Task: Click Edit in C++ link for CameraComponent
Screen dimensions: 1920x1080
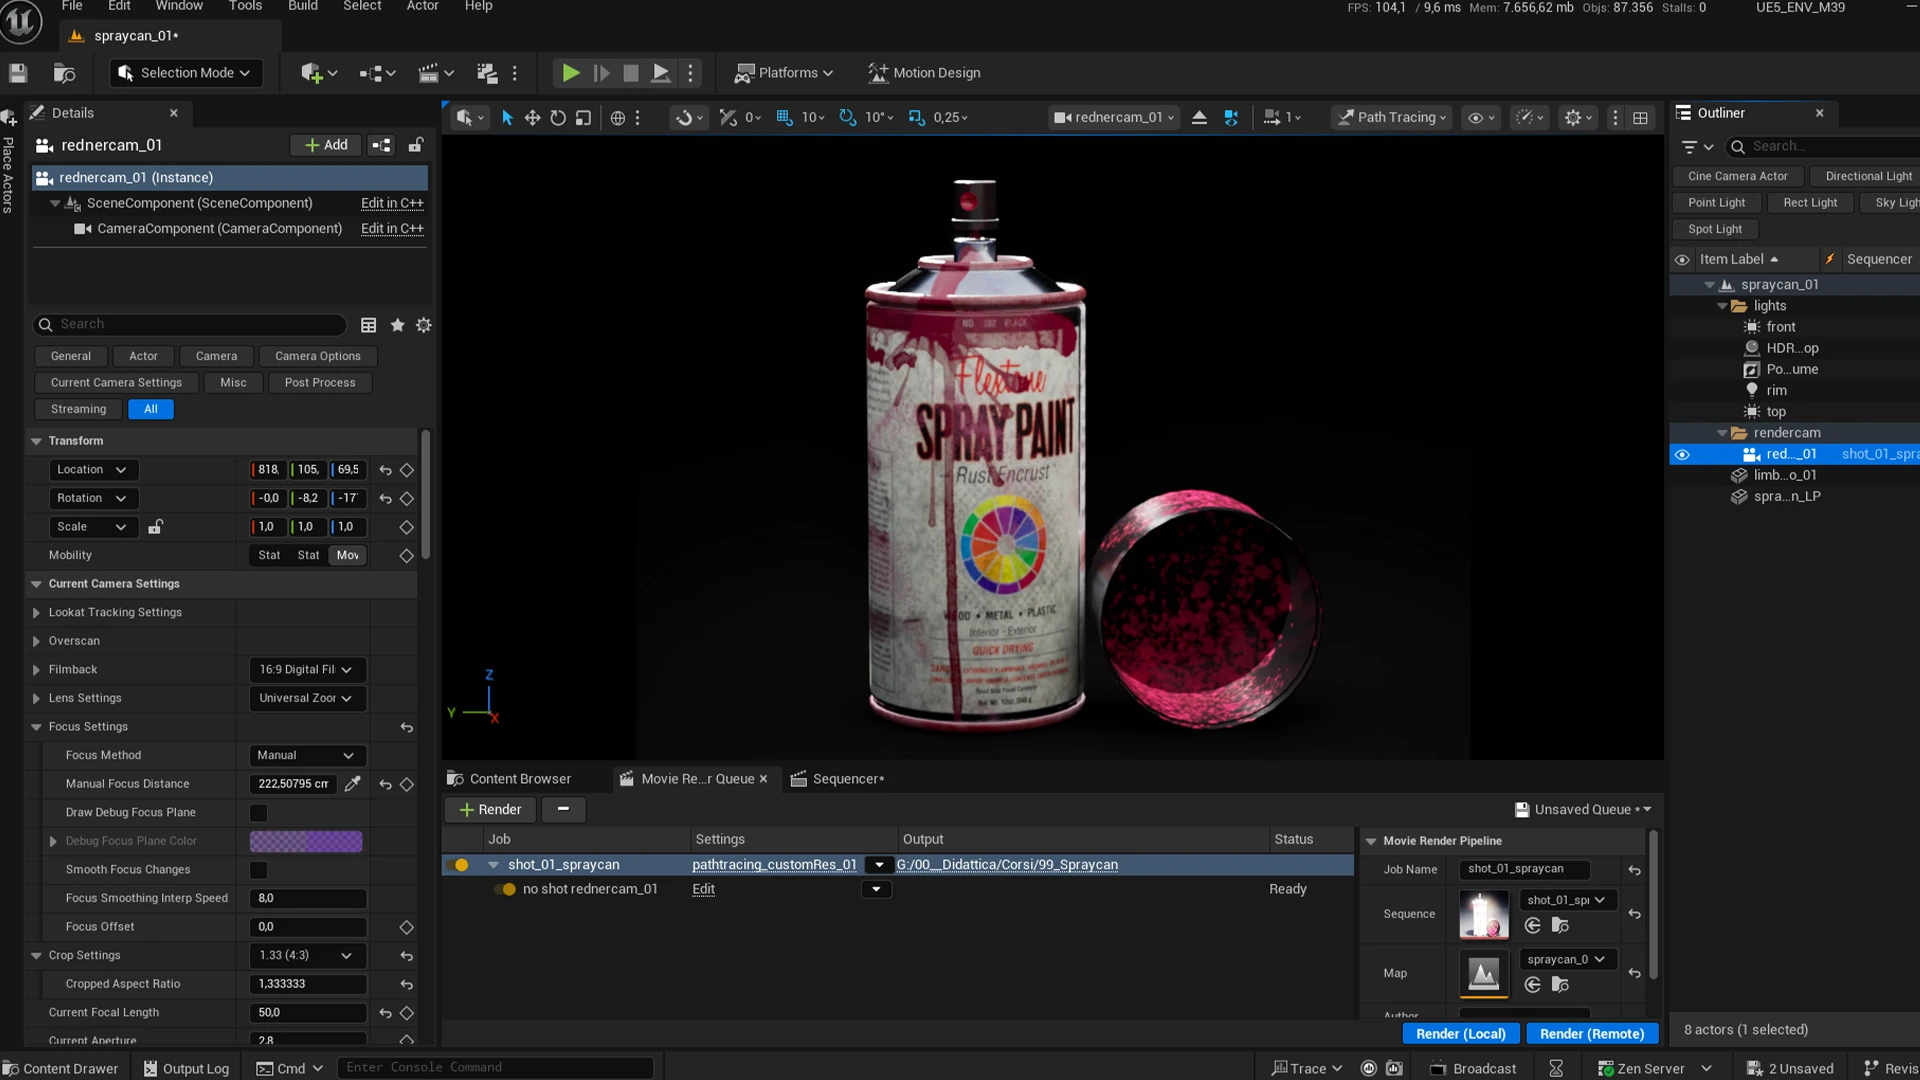Action: point(392,229)
